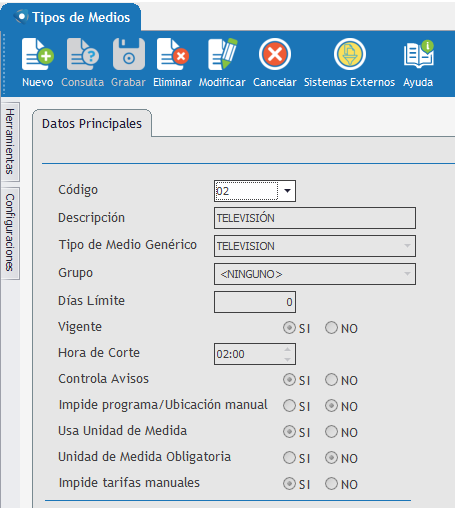
Task: Increase Hora de Corte with up arrow
Action: pos(287,349)
